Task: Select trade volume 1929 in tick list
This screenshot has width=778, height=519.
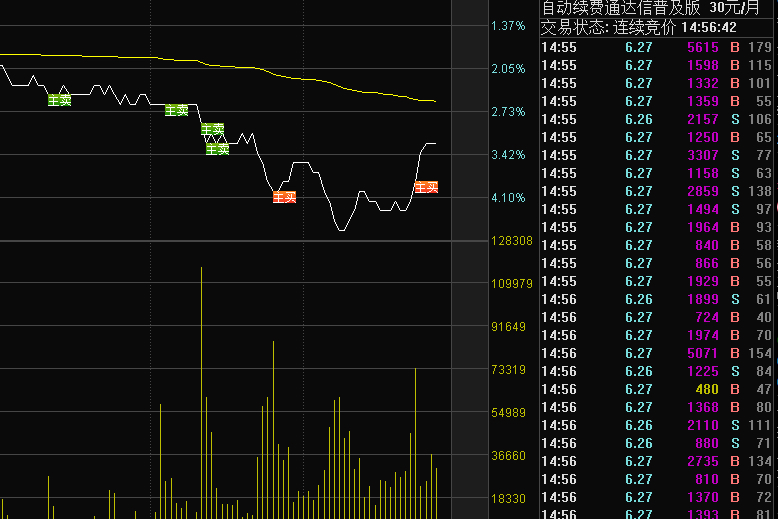Action: (x=703, y=281)
